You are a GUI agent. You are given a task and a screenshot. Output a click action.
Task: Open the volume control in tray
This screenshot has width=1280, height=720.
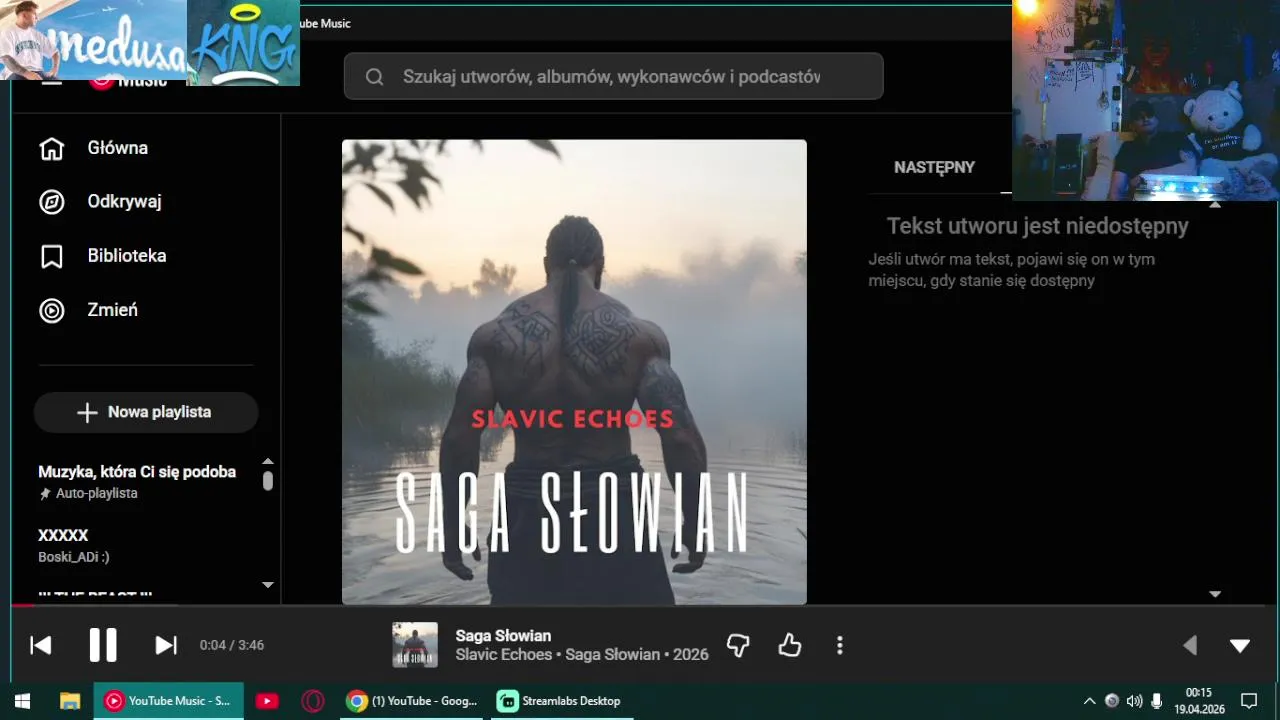coord(1134,701)
